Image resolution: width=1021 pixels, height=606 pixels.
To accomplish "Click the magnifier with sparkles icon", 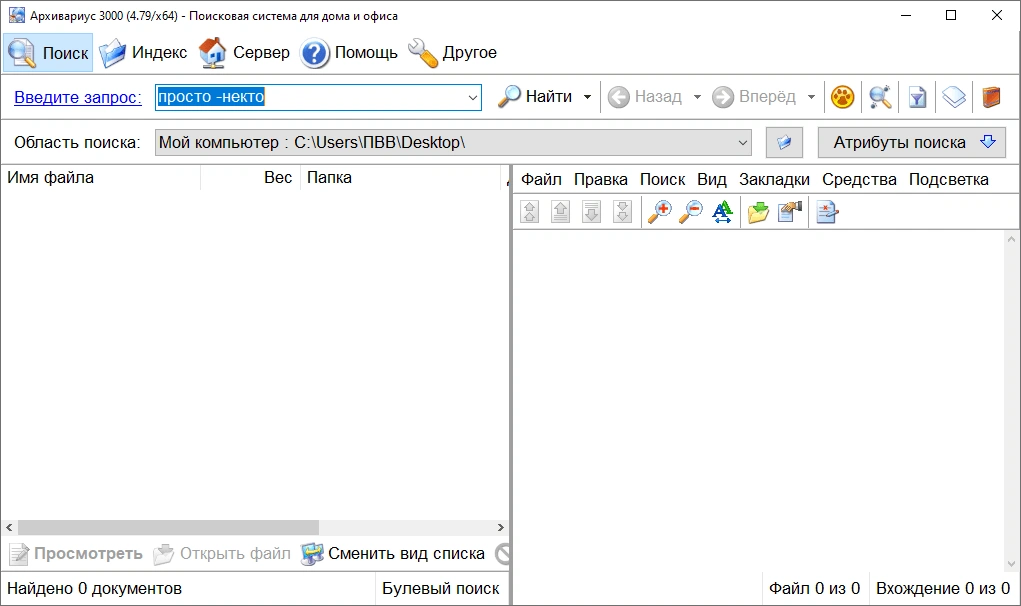I will pyautogui.click(x=880, y=97).
